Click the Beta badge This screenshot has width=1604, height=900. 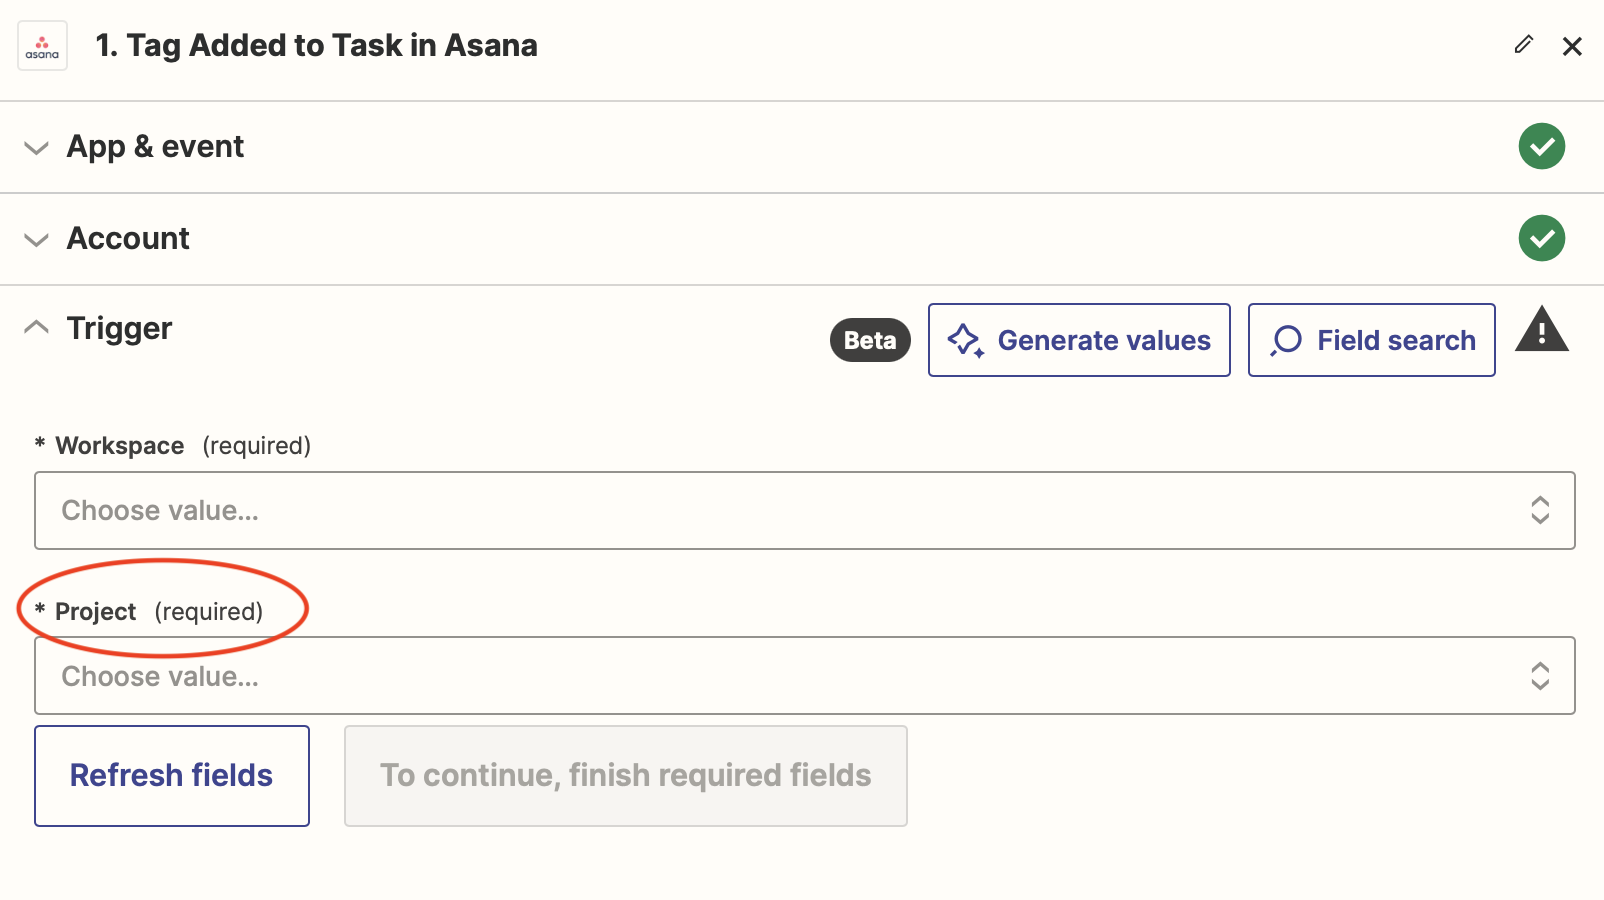pos(870,340)
